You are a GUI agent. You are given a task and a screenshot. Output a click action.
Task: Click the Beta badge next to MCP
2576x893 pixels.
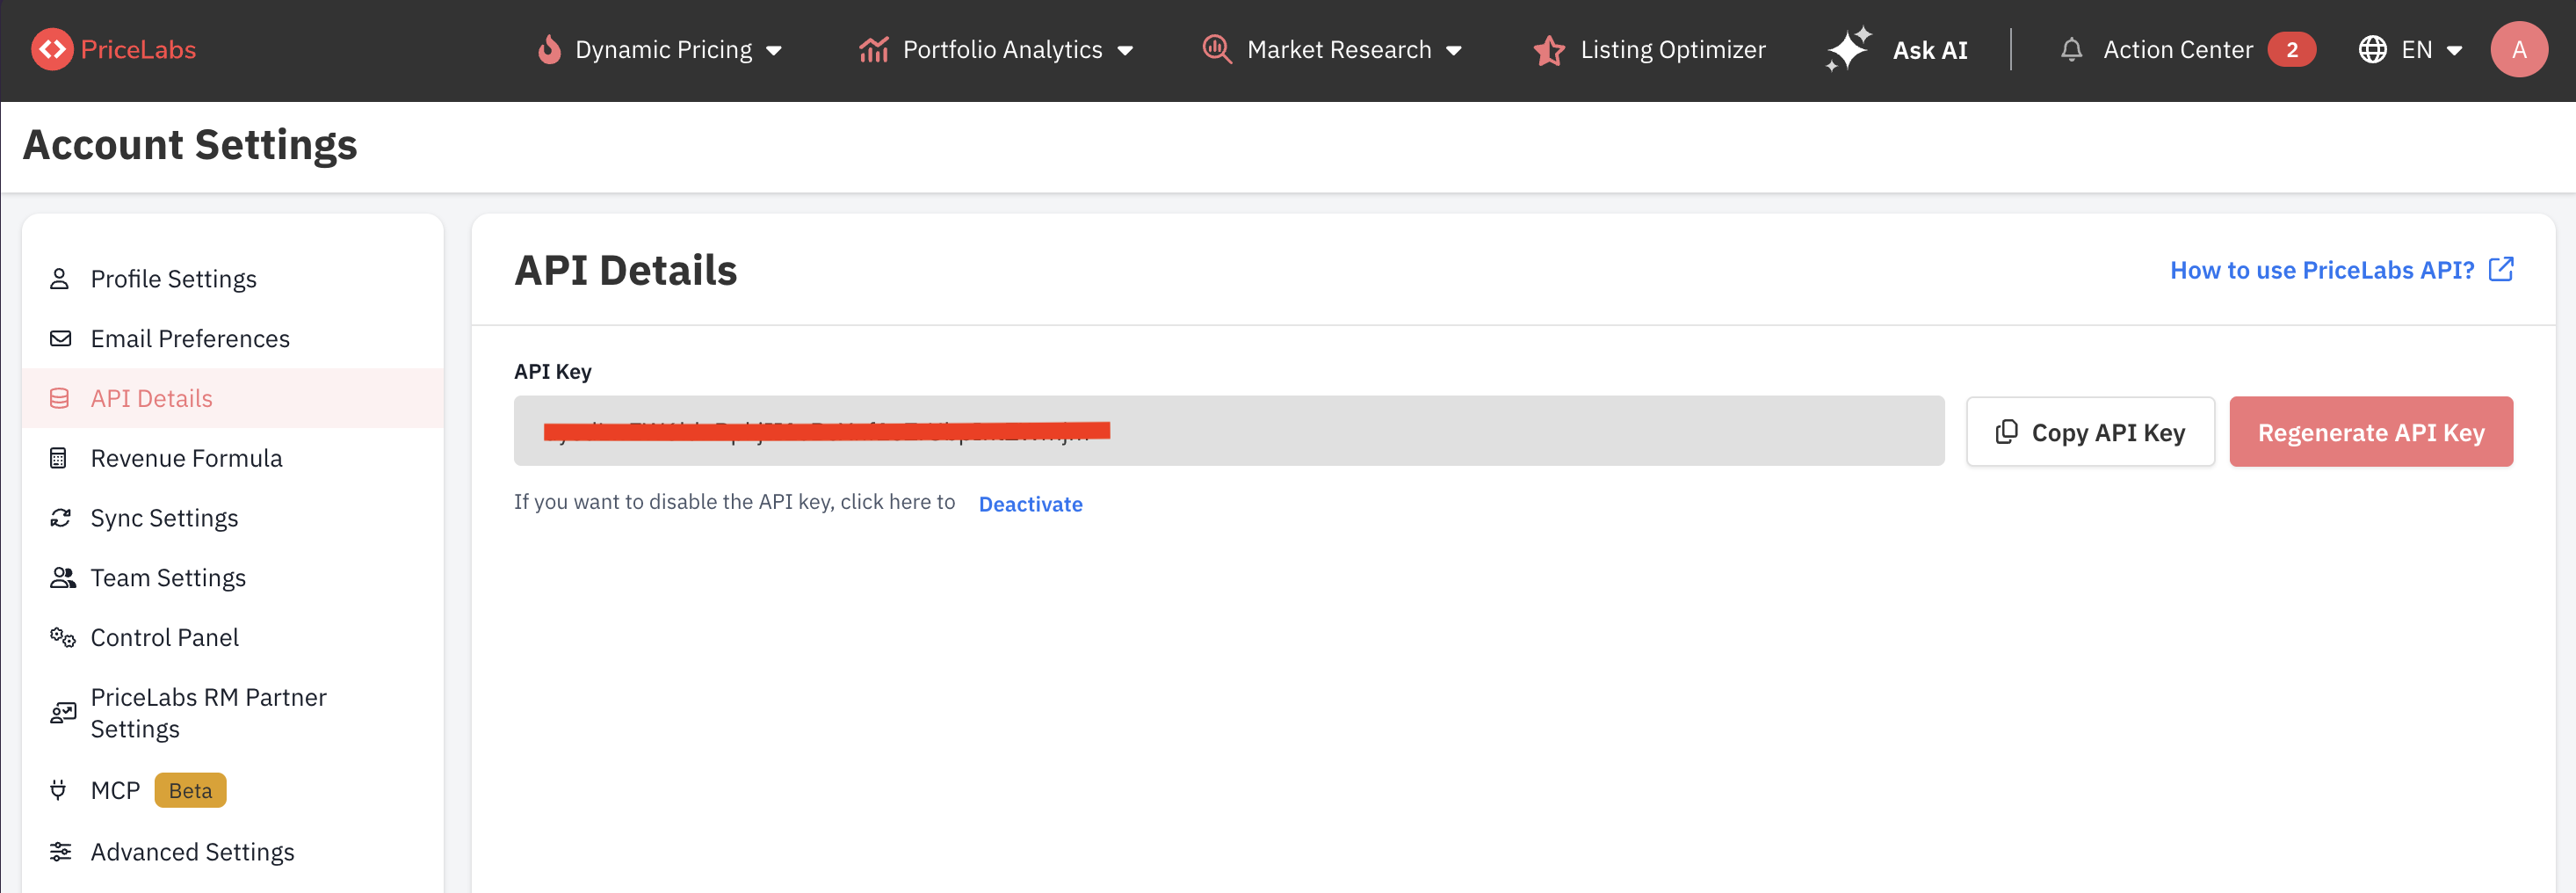pyautogui.click(x=190, y=790)
